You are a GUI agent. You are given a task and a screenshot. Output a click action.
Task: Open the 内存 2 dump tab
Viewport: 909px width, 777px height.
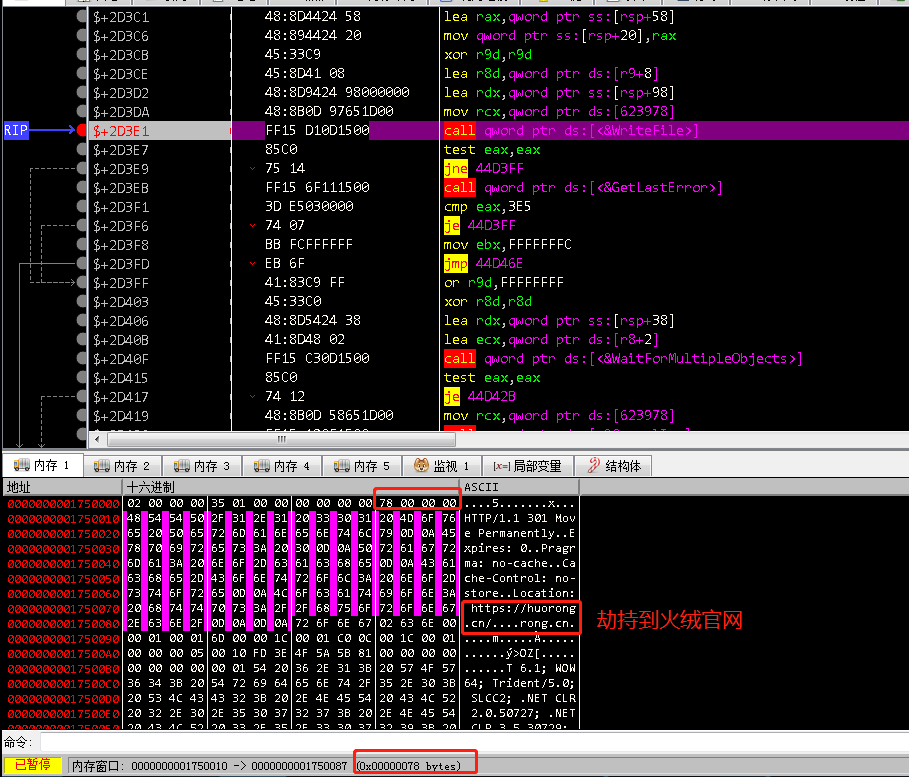point(132,466)
